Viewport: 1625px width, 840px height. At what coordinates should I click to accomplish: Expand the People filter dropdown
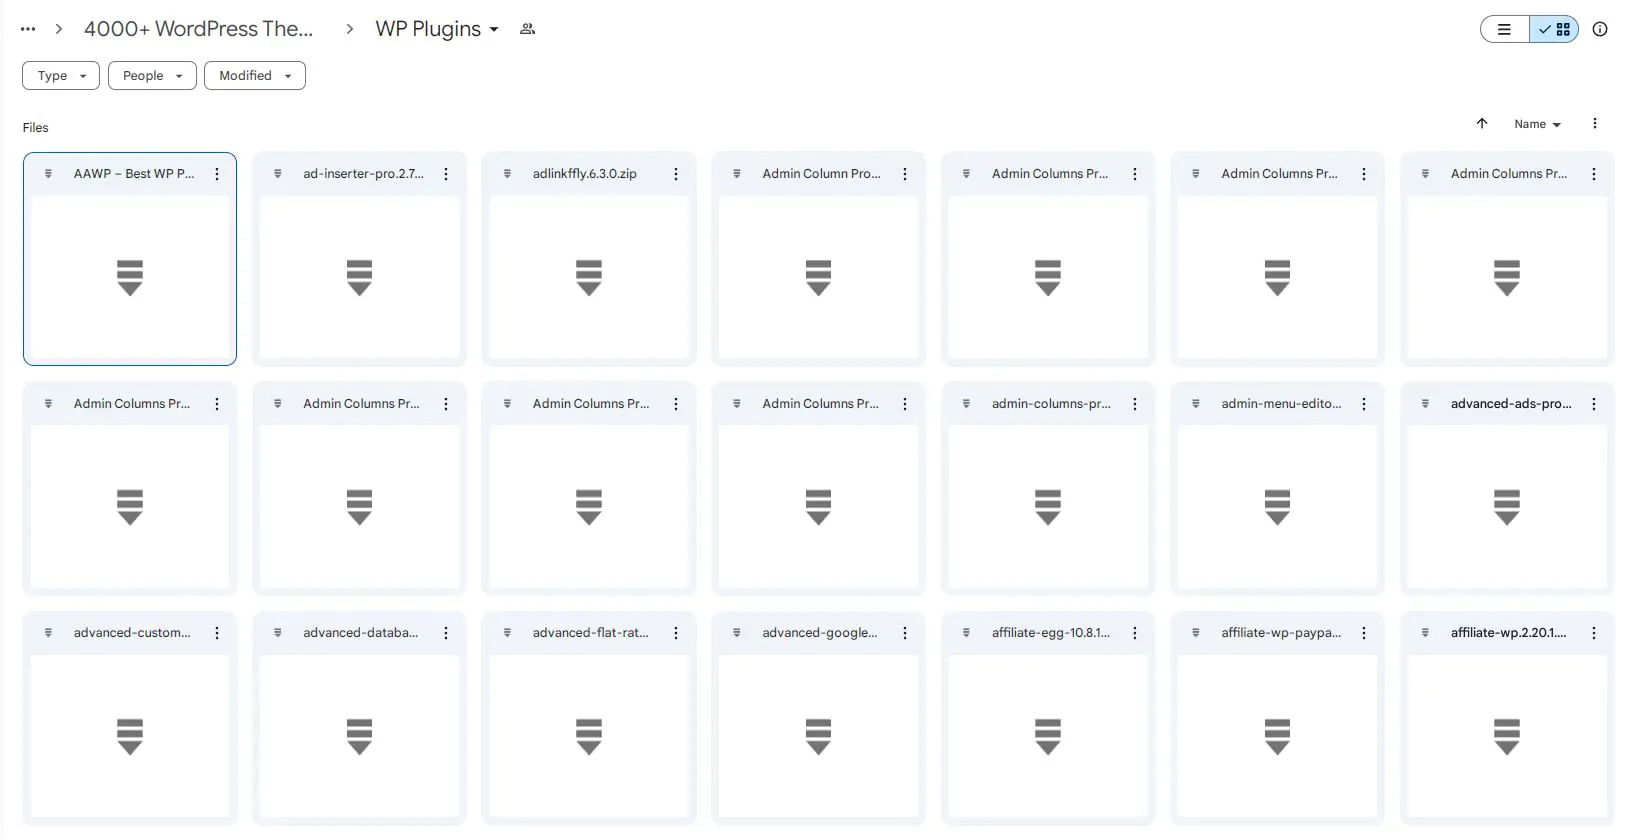(152, 76)
